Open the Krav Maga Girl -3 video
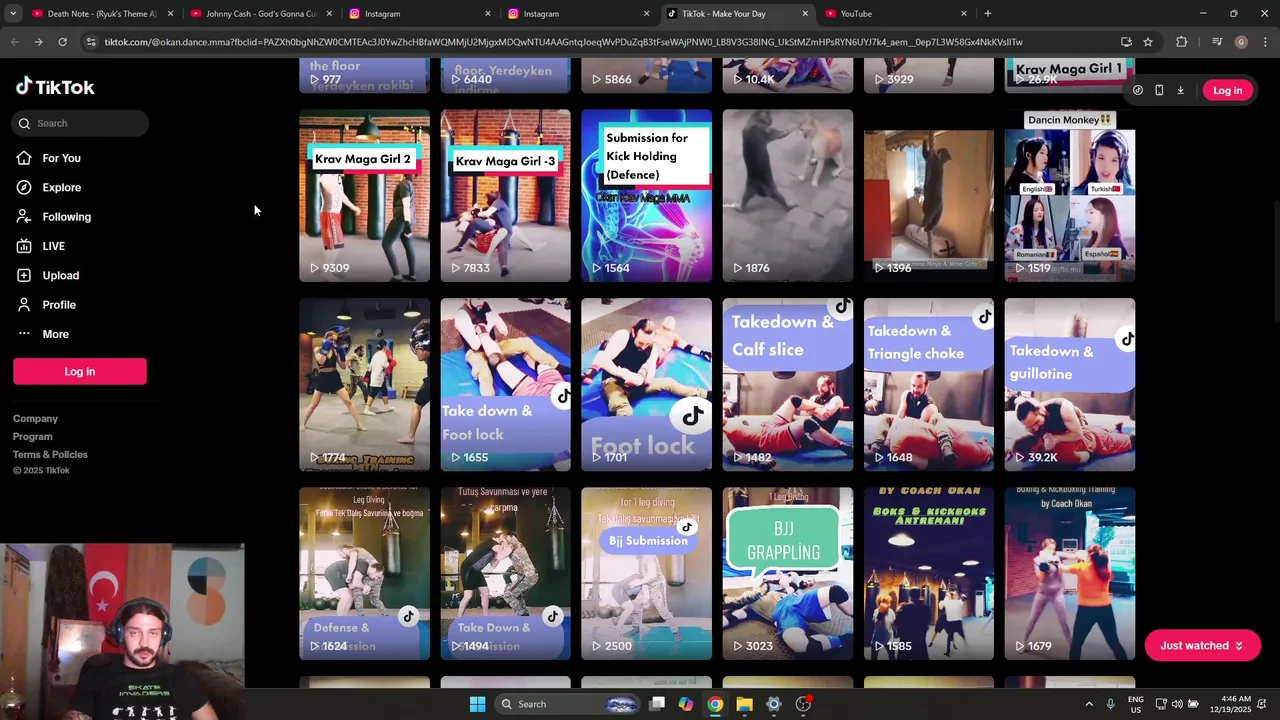This screenshot has width=1280, height=720. pos(505,196)
